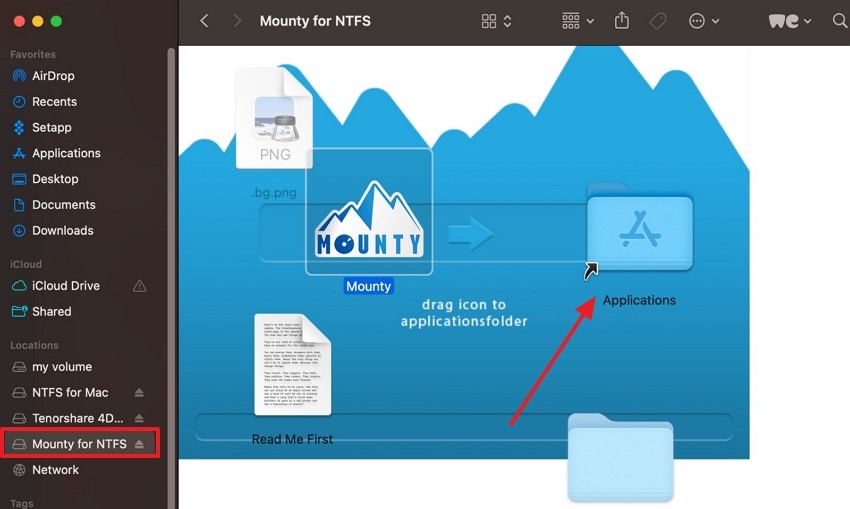Select the .bg.png file thumbnail
Image resolution: width=850 pixels, height=509 pixels.
[x=274, y=118]
